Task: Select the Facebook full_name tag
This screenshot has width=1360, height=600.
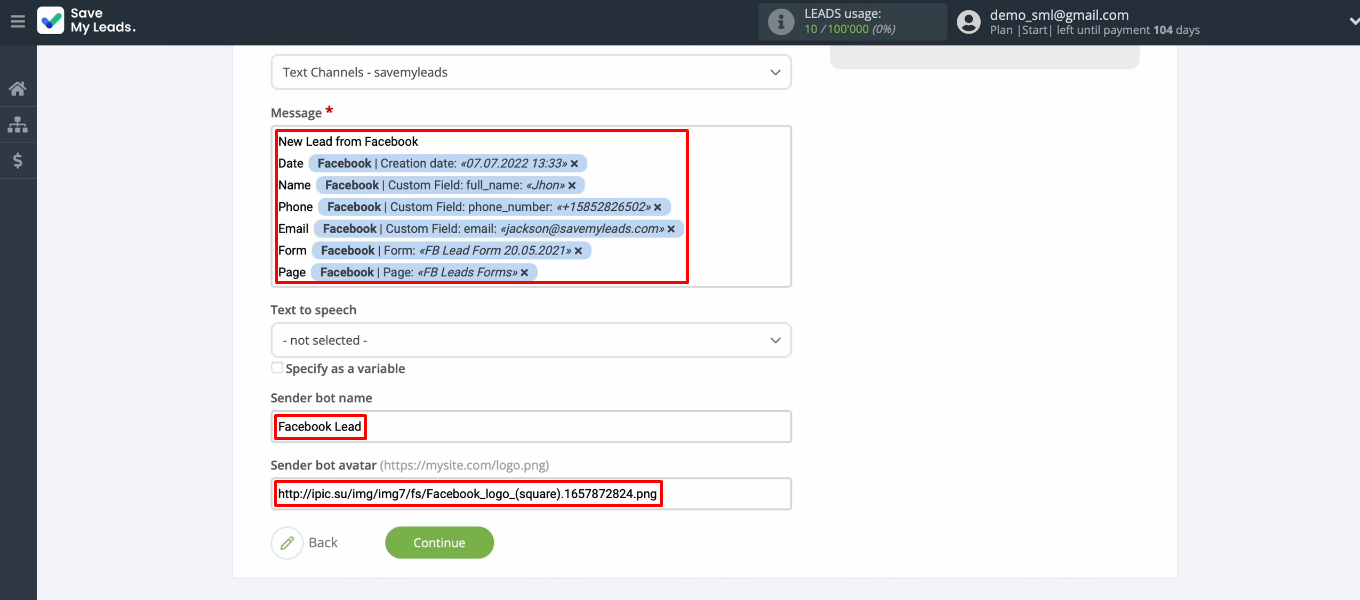Action: tap(450, 185)
